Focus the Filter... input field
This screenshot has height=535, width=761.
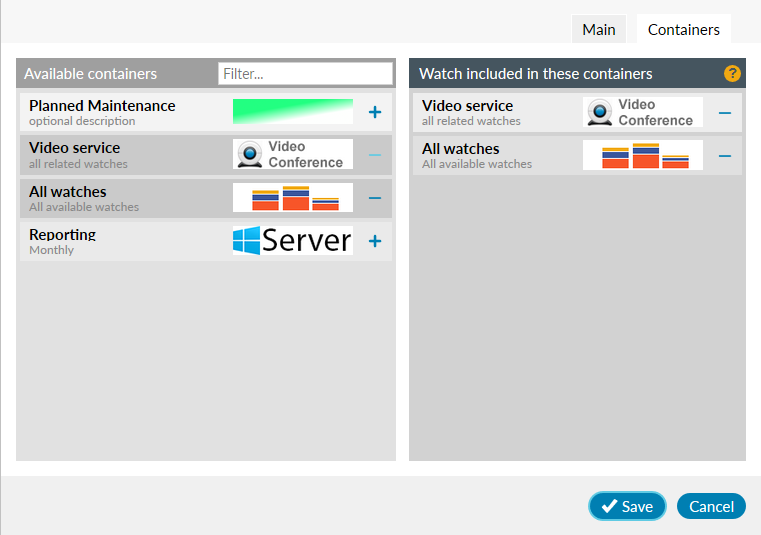pos(305,74)
